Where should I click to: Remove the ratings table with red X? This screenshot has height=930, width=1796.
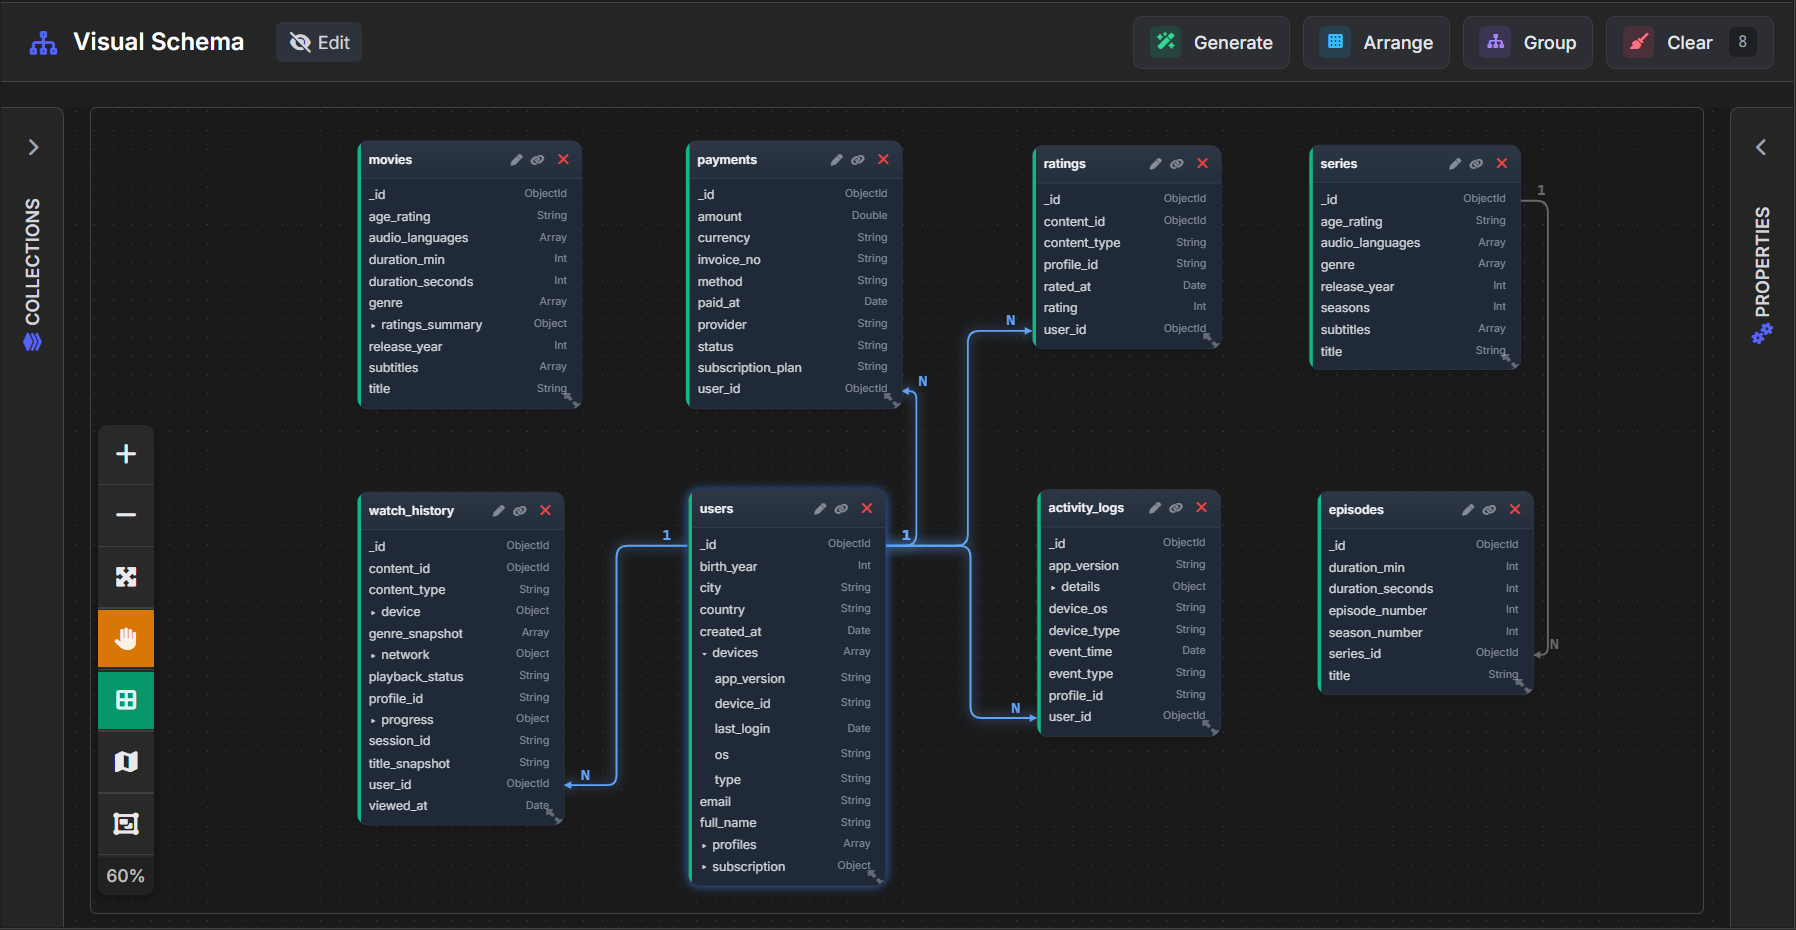(x=1203, y=164)
